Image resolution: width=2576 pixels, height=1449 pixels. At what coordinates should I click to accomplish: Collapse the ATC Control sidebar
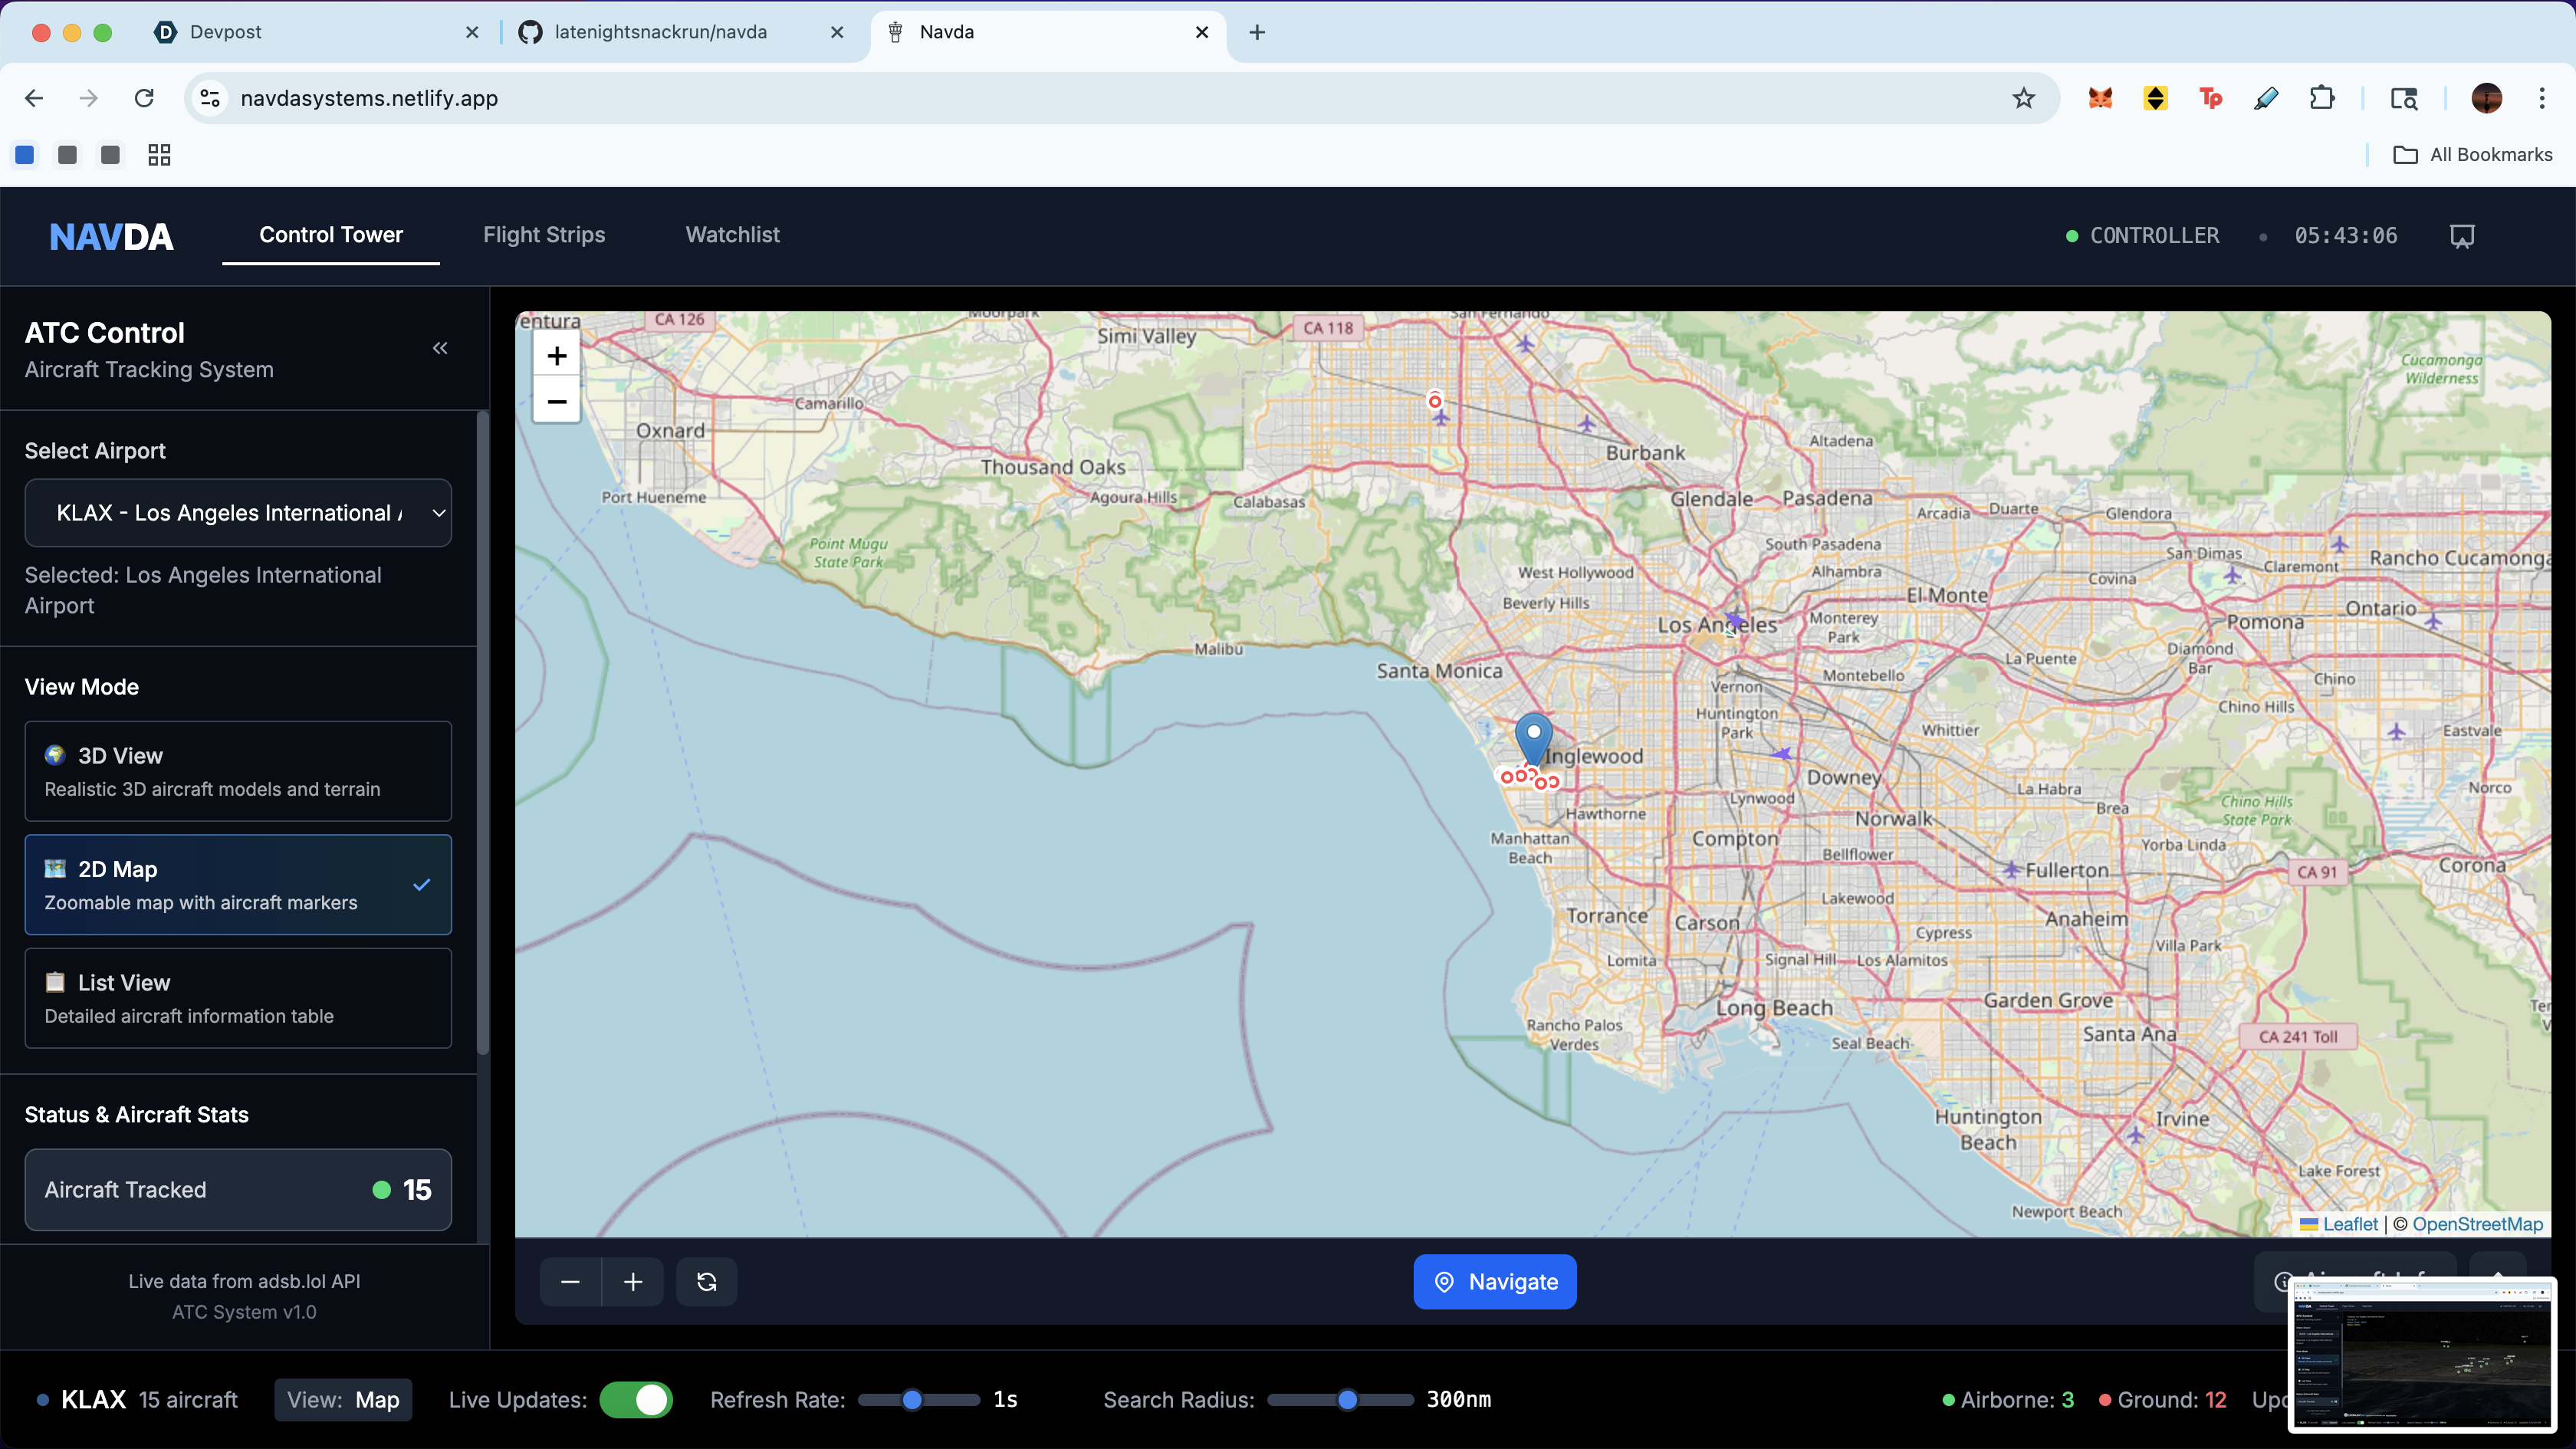pos(440,348)
